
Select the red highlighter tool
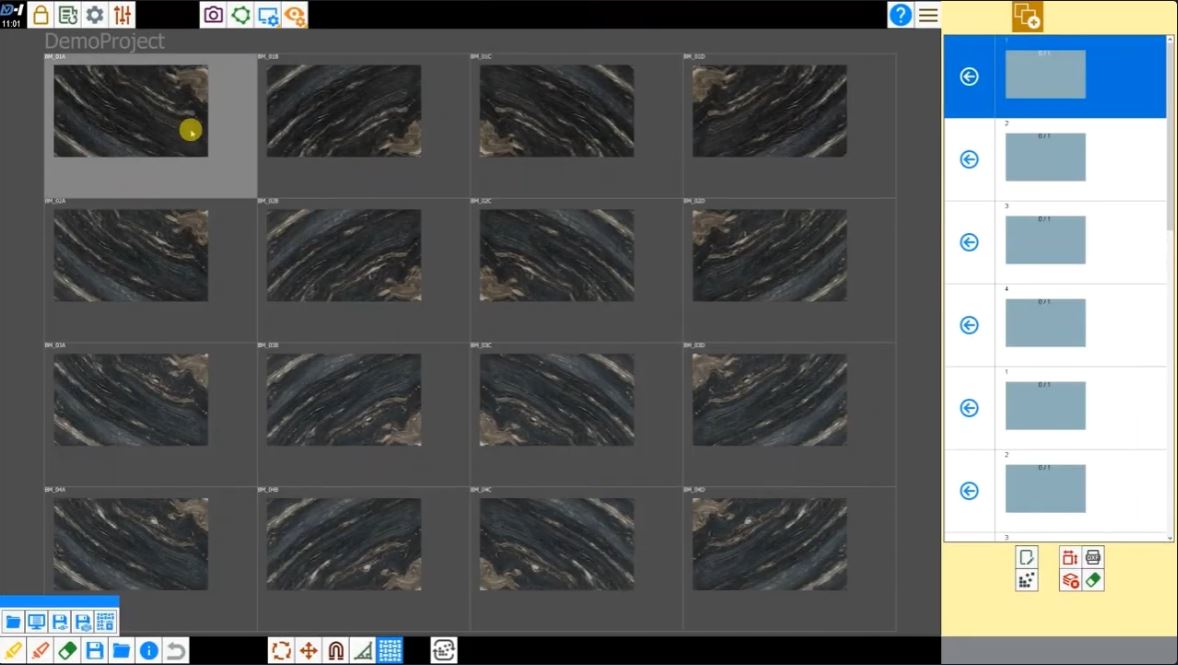coord(41,650)
